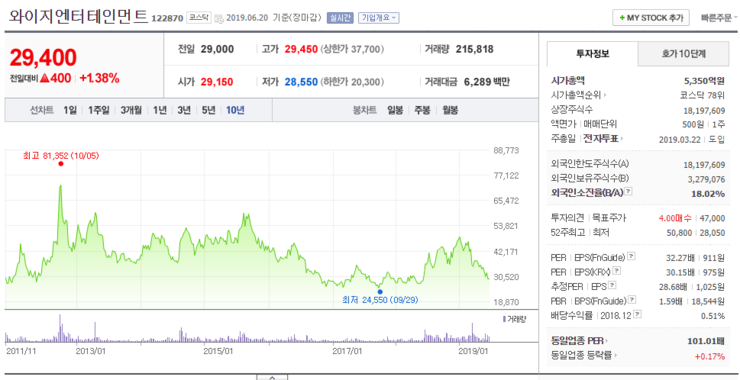Click the help icon beside BPS(FnGuide)

pyautogui.click(x=631, y=300)
